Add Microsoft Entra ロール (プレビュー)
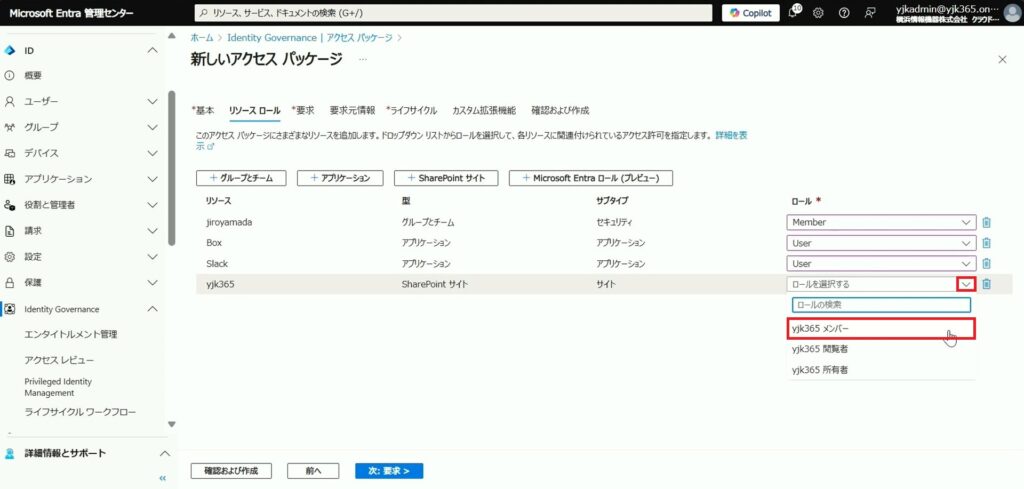Screen dimensions: 1024x489 (x=591, y=178)
